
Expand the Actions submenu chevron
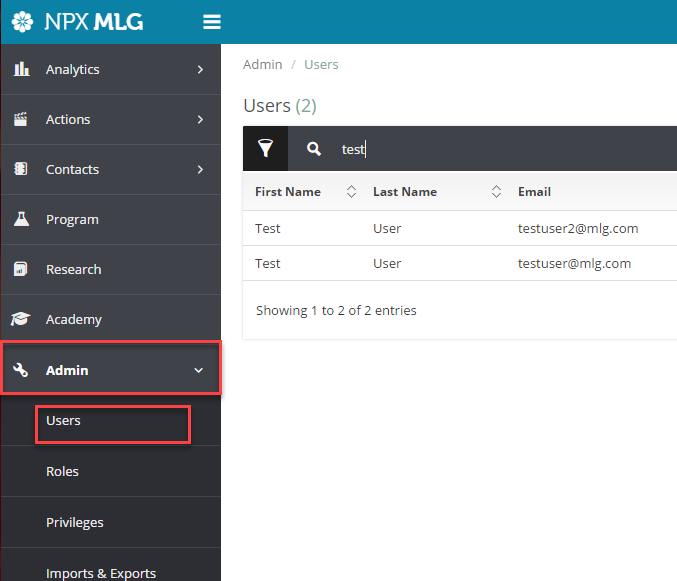(x=200, y=119)
